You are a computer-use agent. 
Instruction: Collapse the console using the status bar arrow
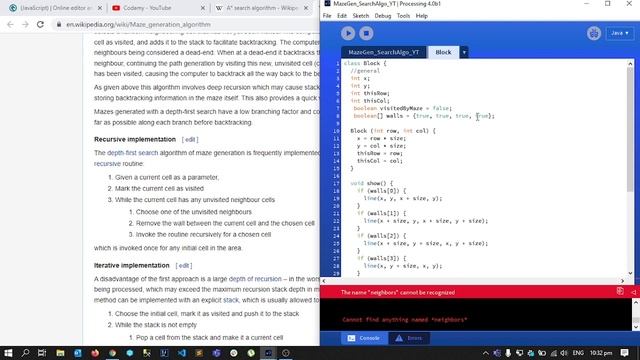pos(633,292)
